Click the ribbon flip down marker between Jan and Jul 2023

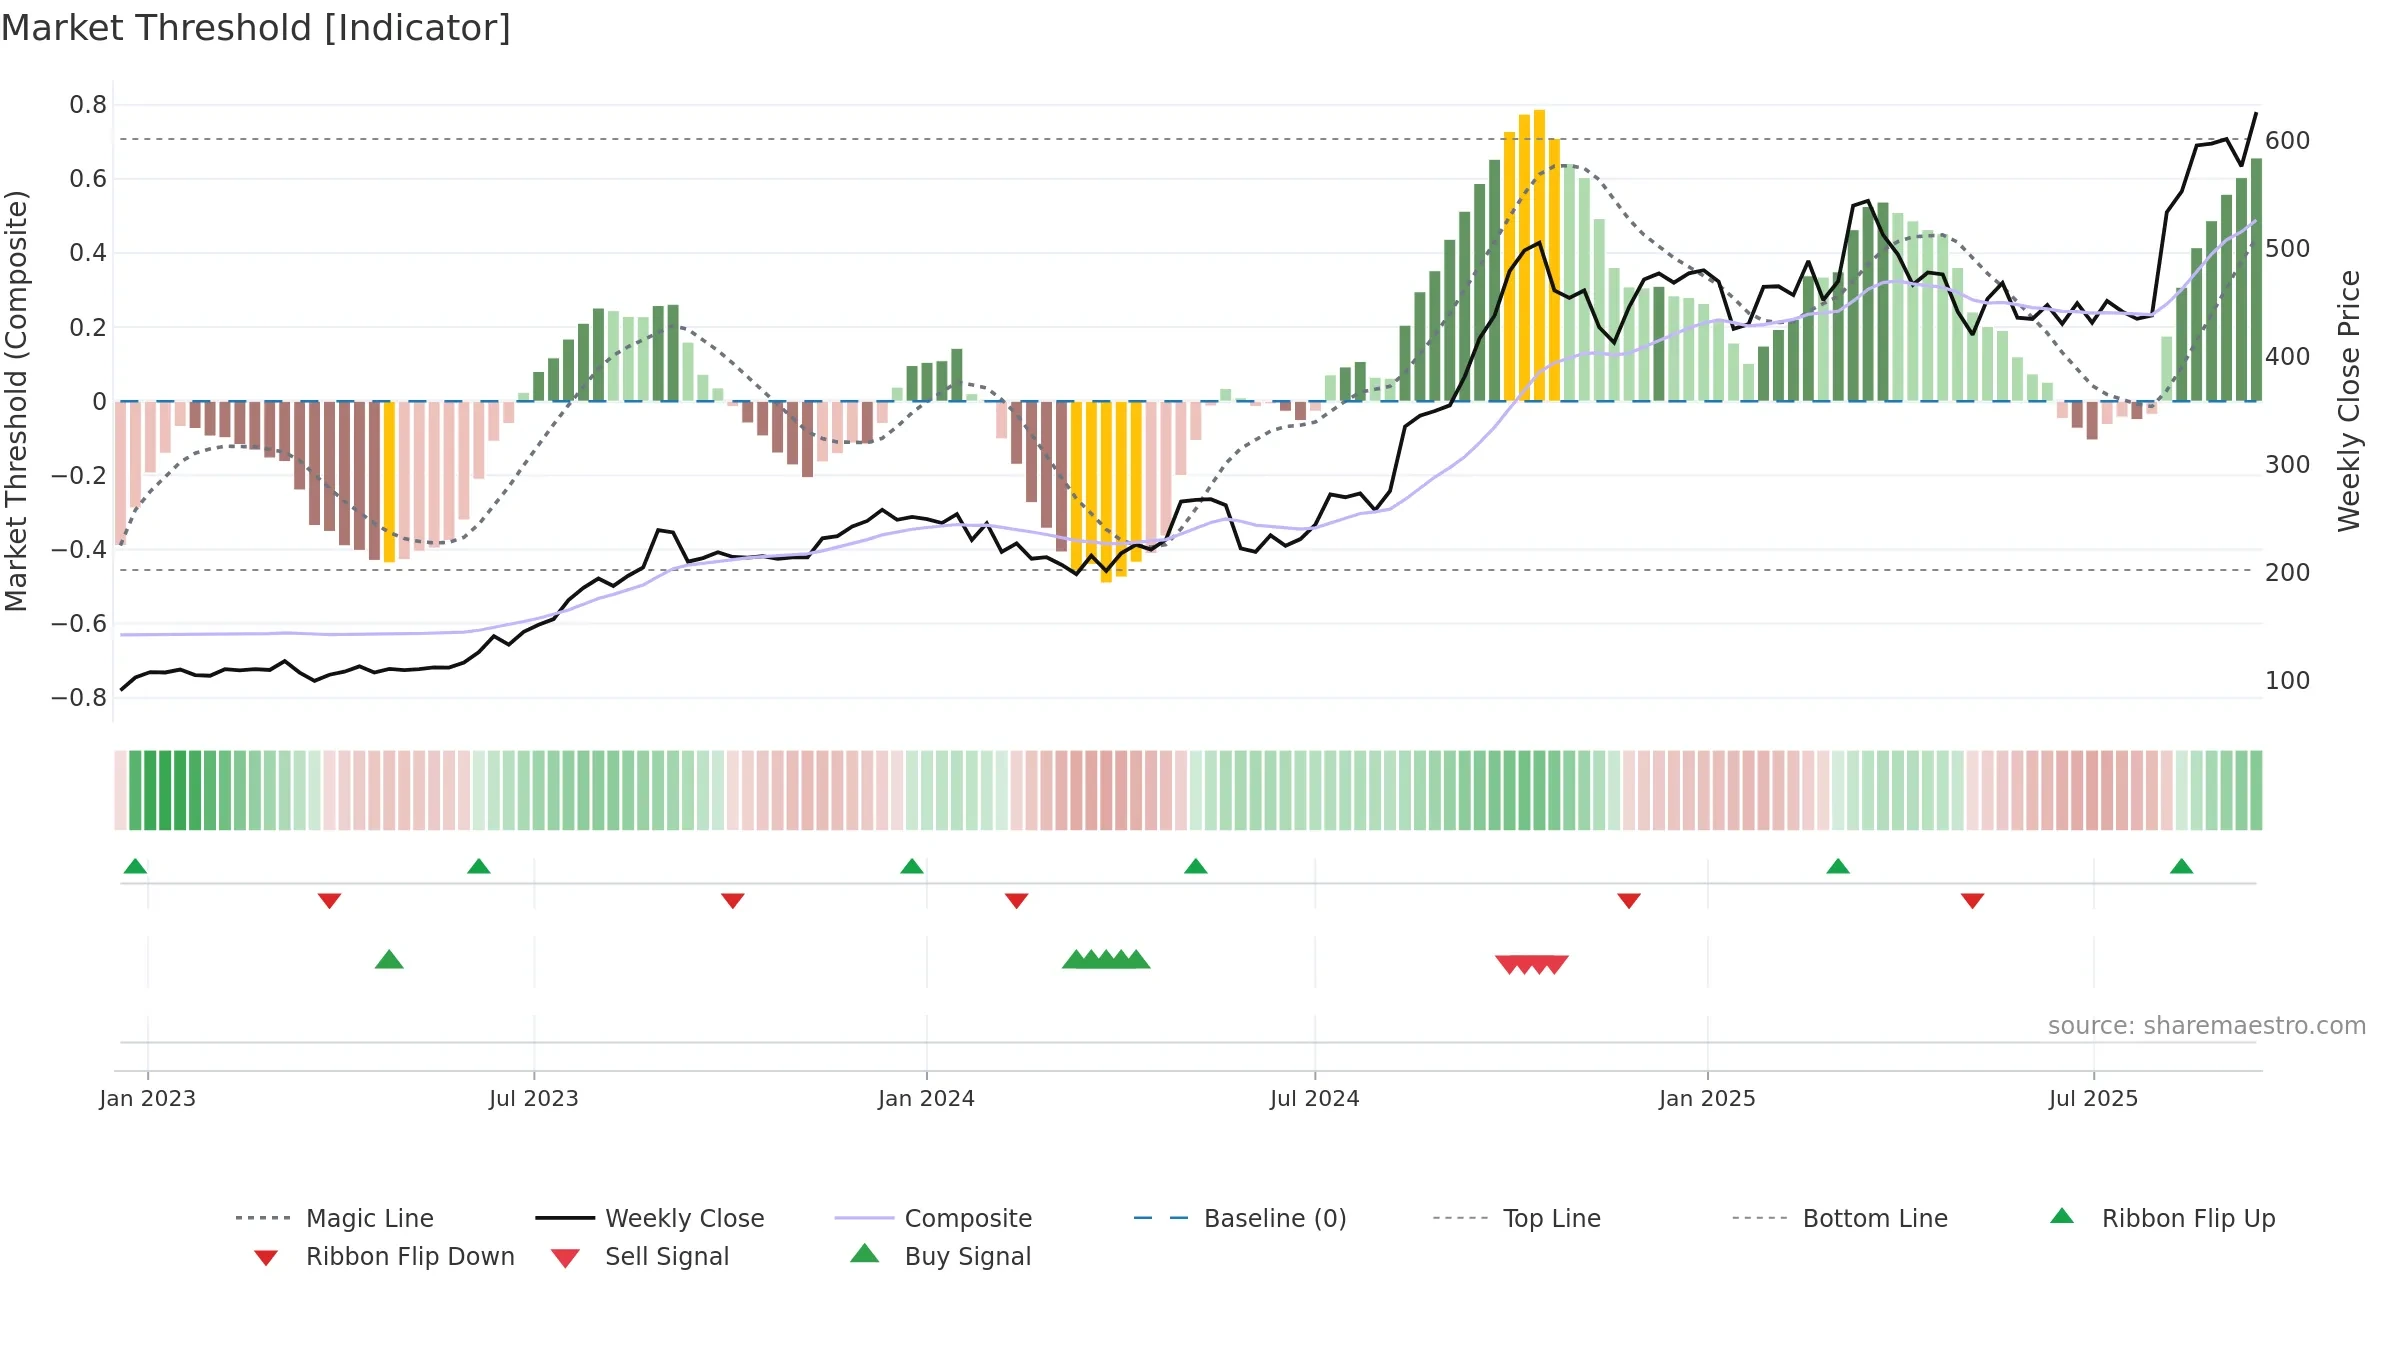(330, 901)
